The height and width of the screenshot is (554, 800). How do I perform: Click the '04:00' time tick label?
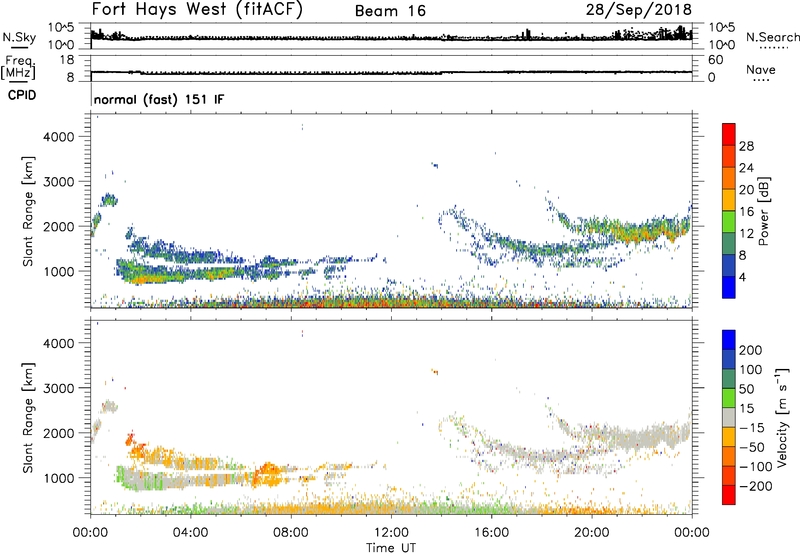190,533
